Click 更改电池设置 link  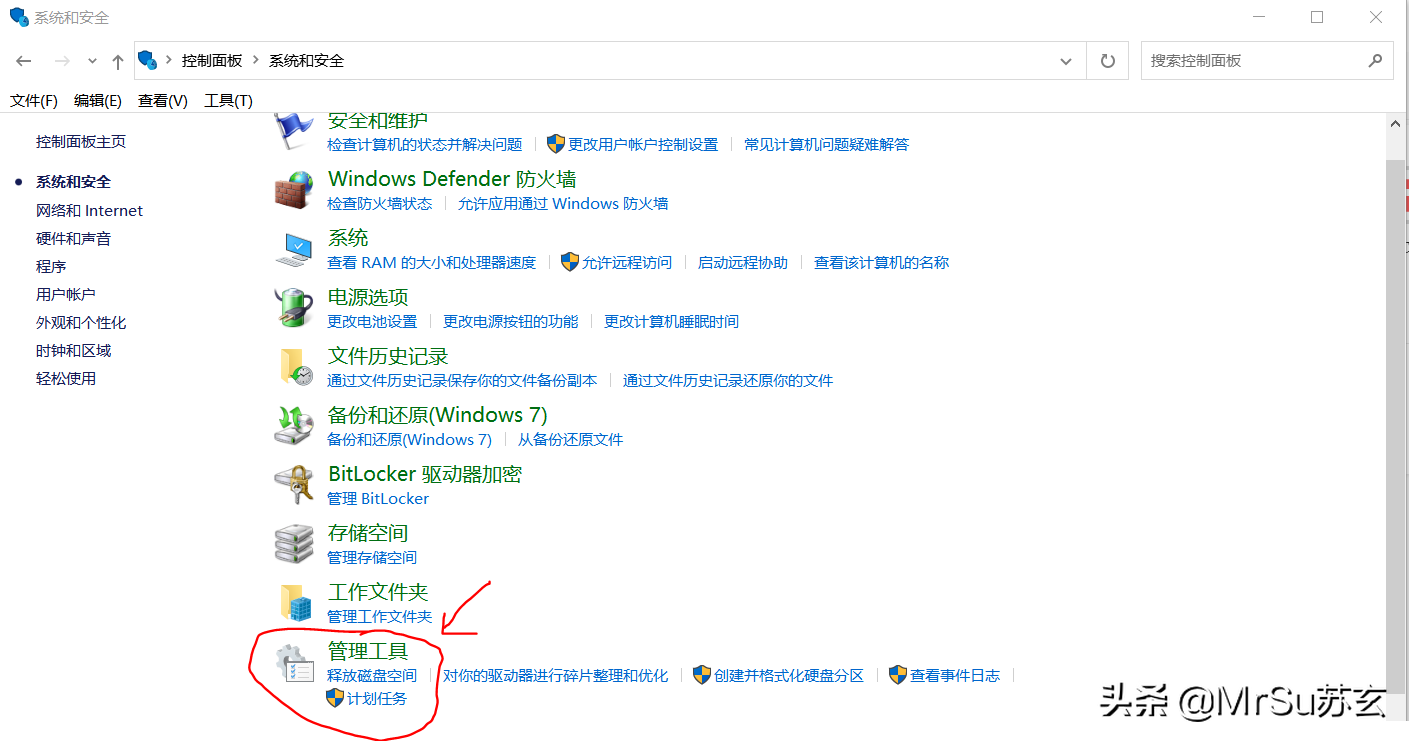coord(372,321)
